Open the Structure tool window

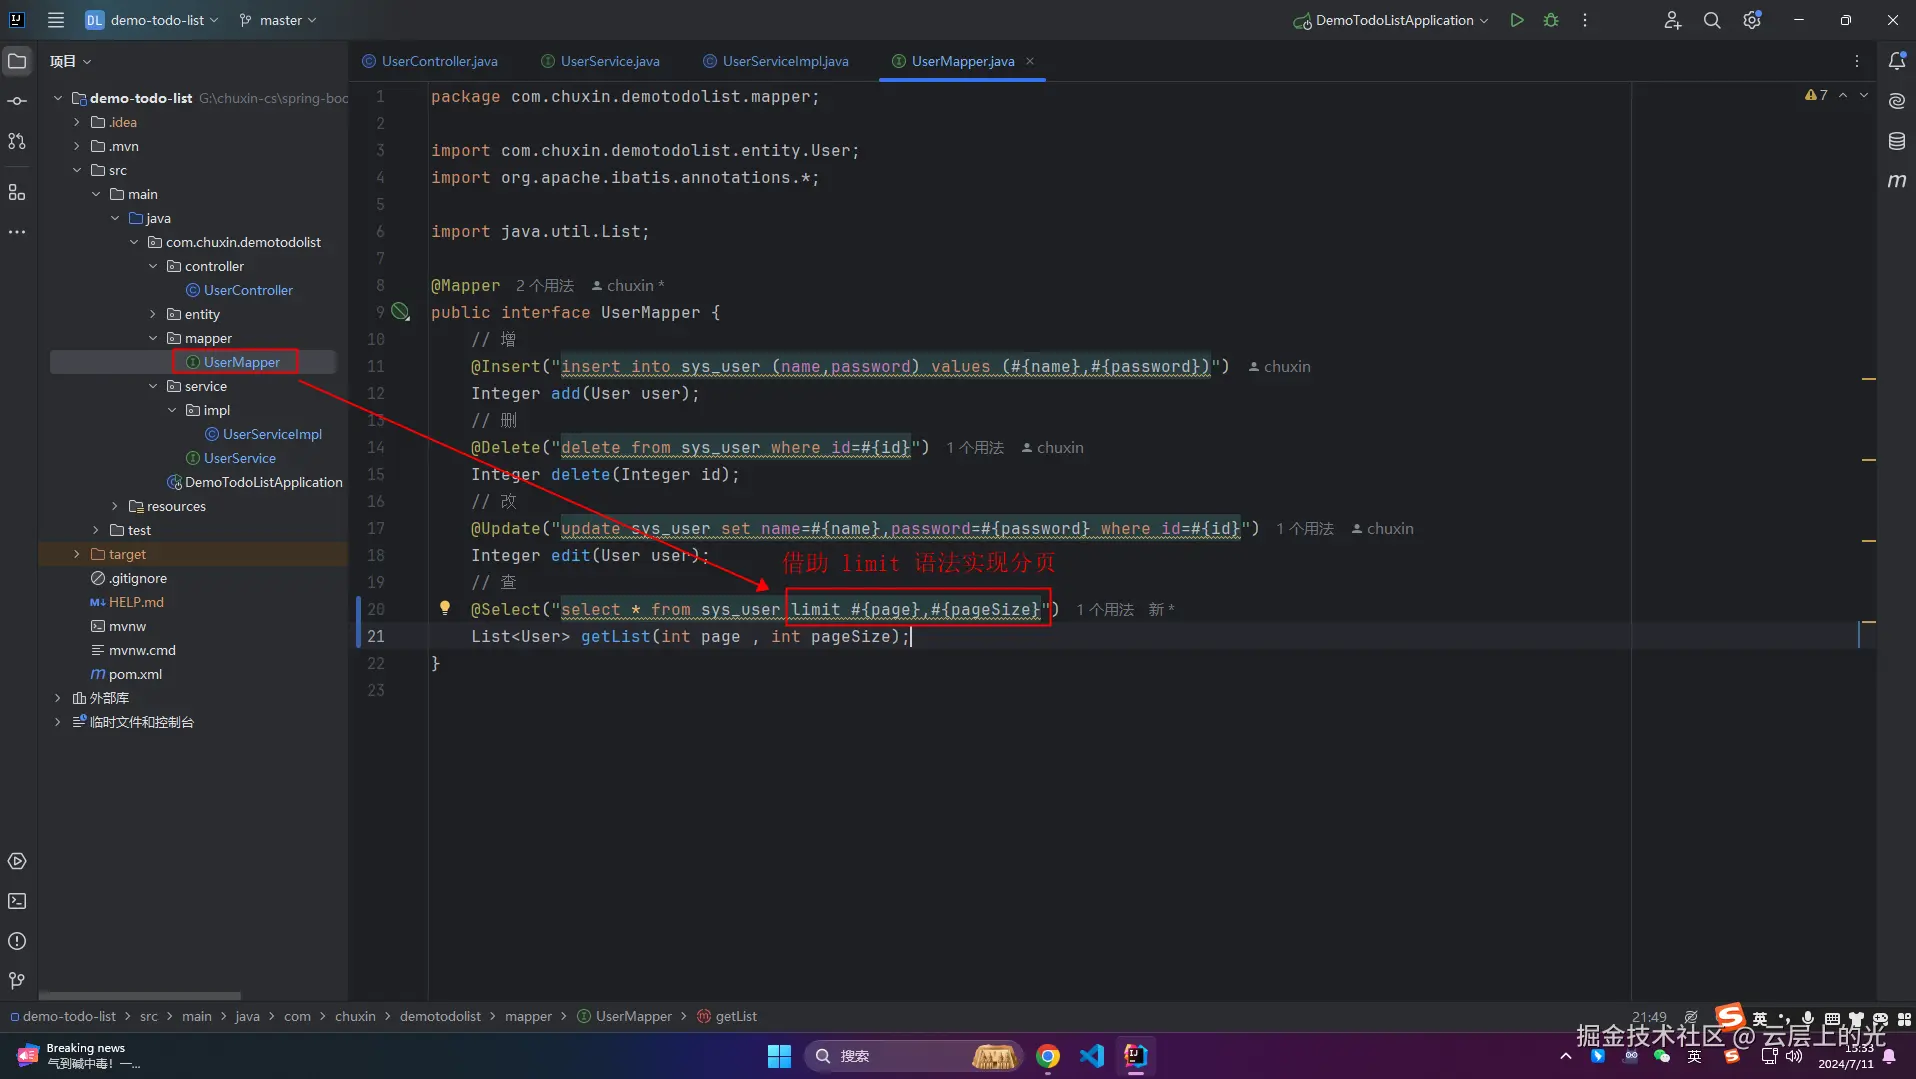(x=17, y=192)
